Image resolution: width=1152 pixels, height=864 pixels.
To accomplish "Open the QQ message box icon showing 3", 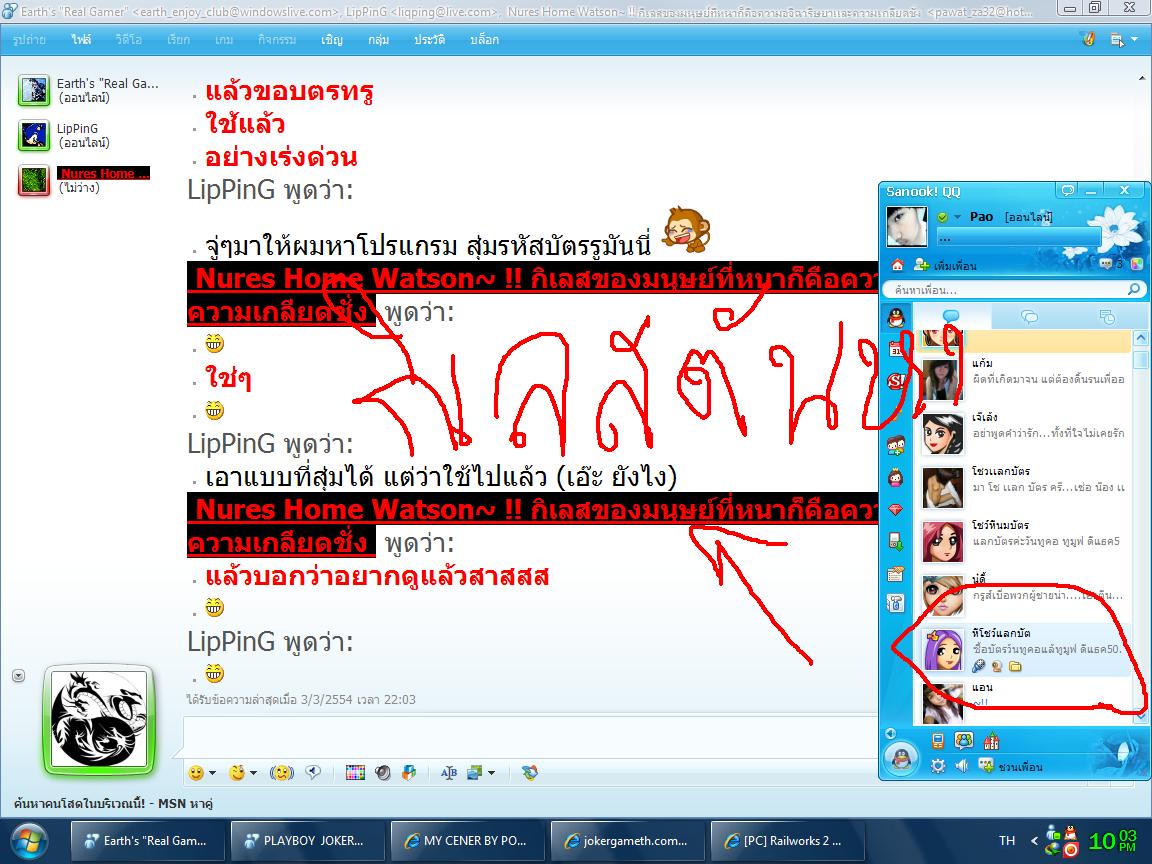I will (x=1110, y=264).
